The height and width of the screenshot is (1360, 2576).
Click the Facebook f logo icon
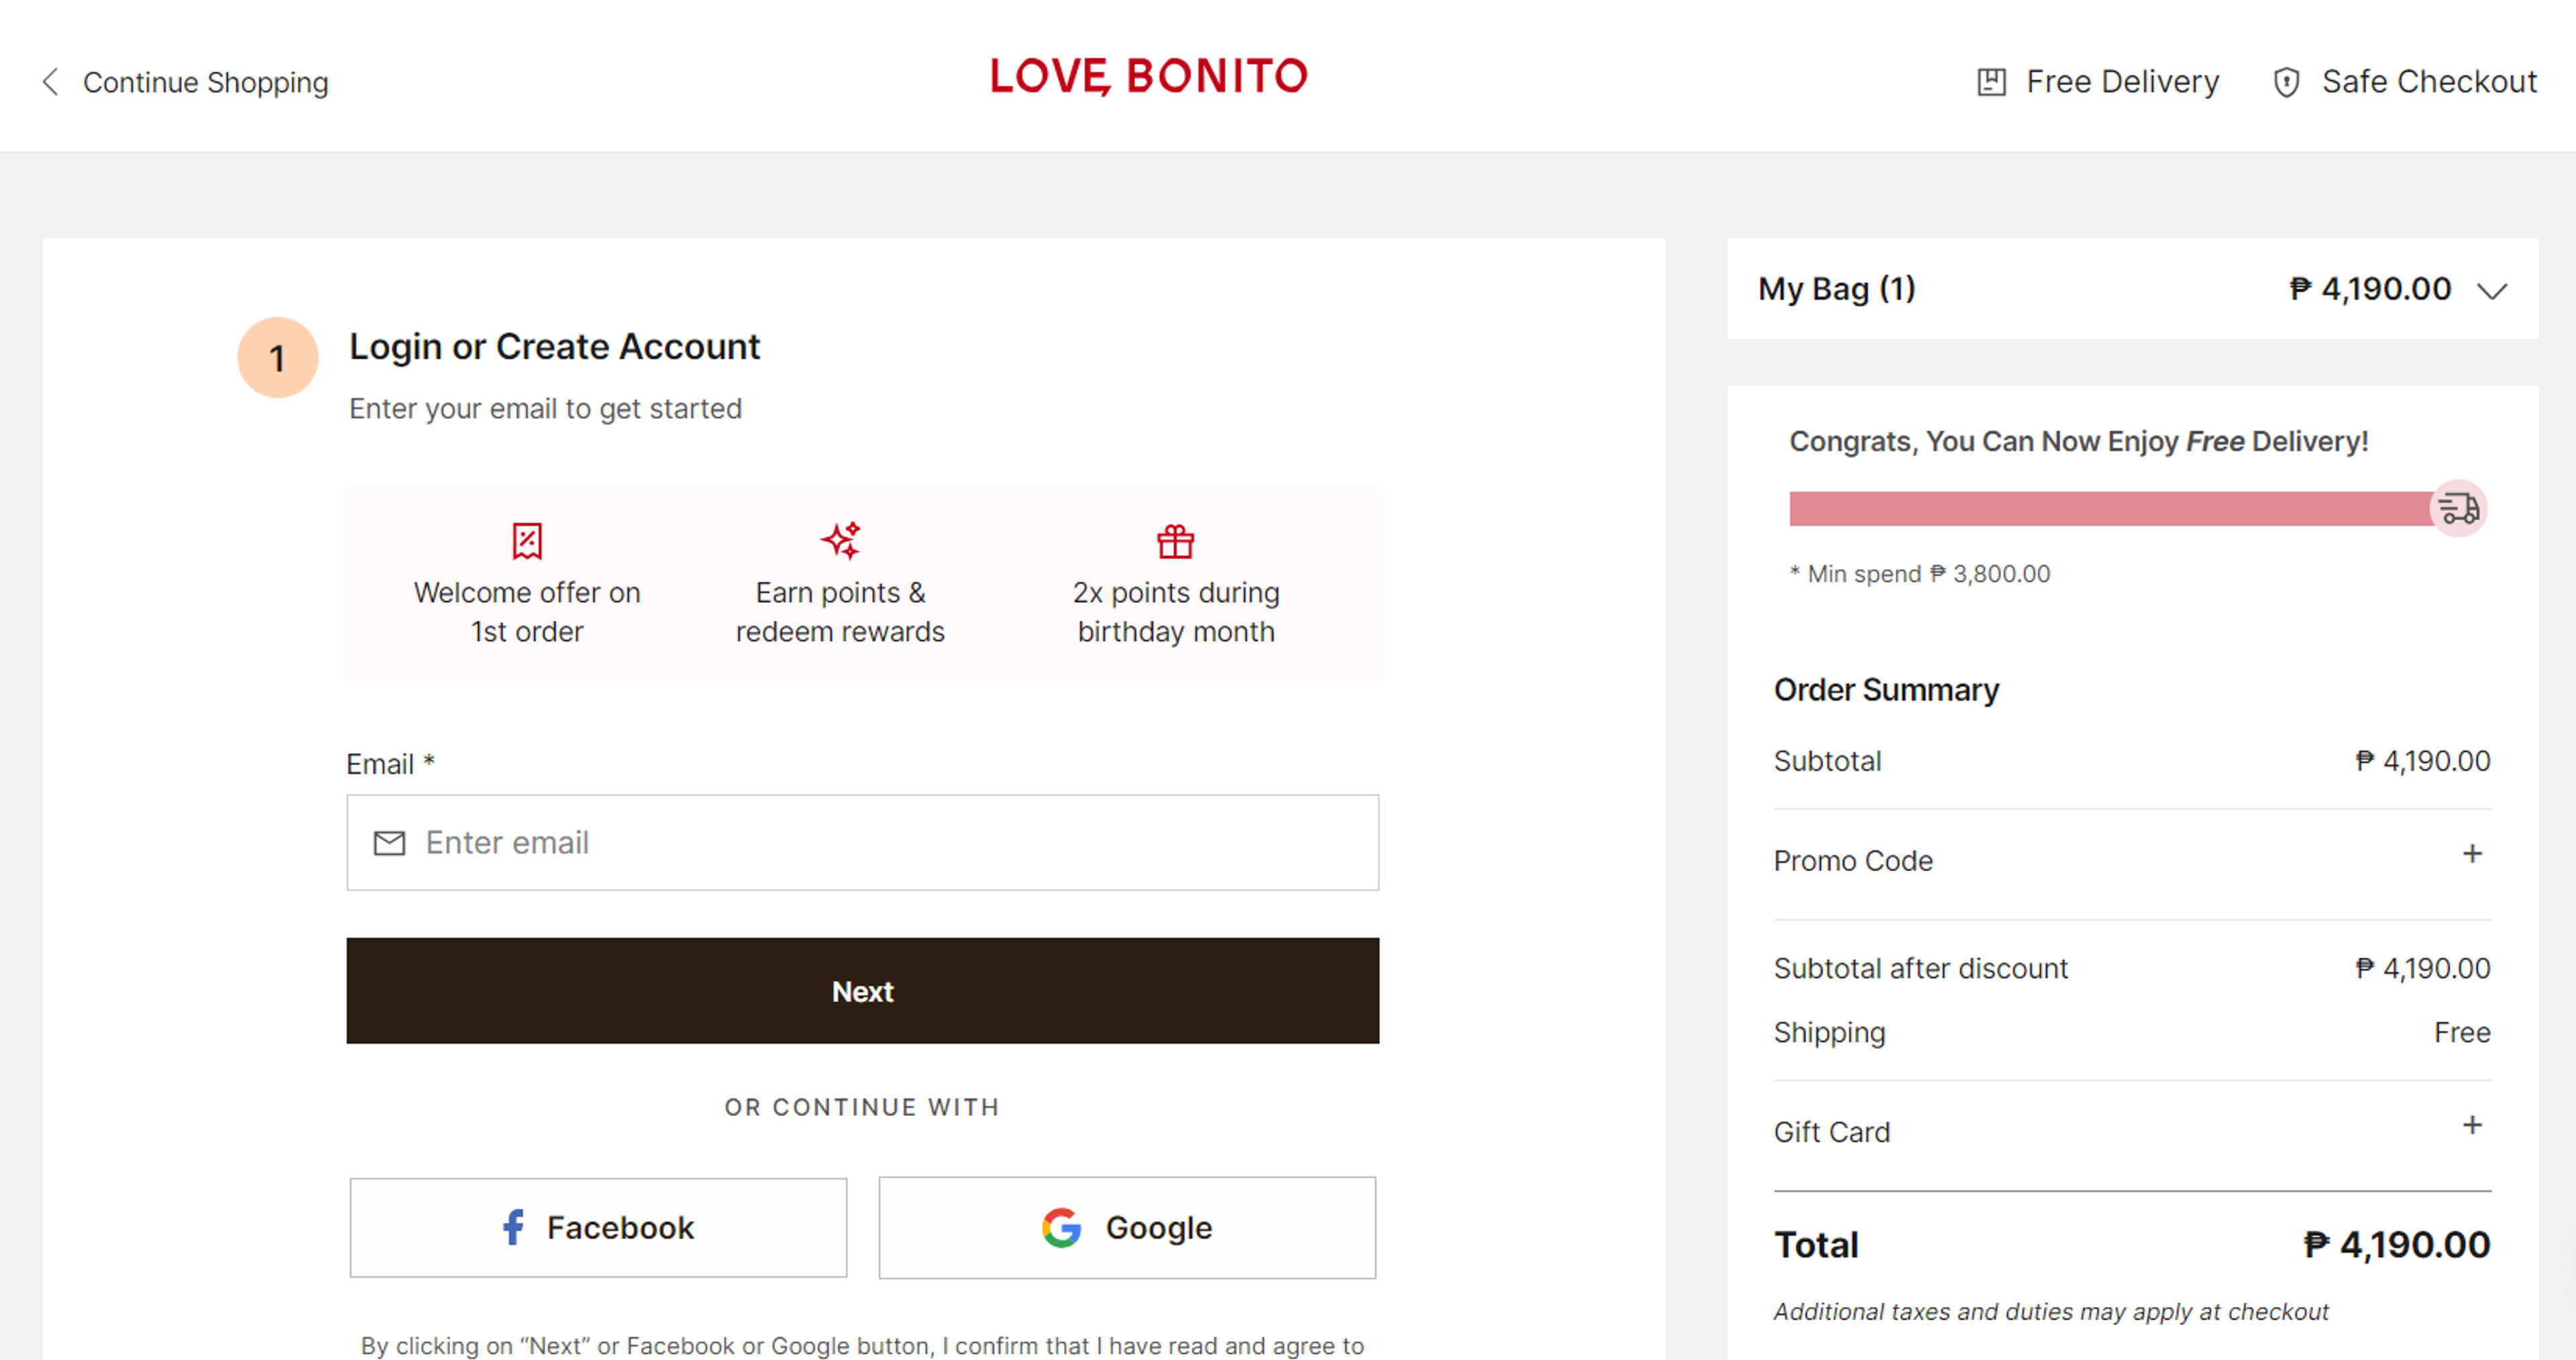click(513, 1227)
